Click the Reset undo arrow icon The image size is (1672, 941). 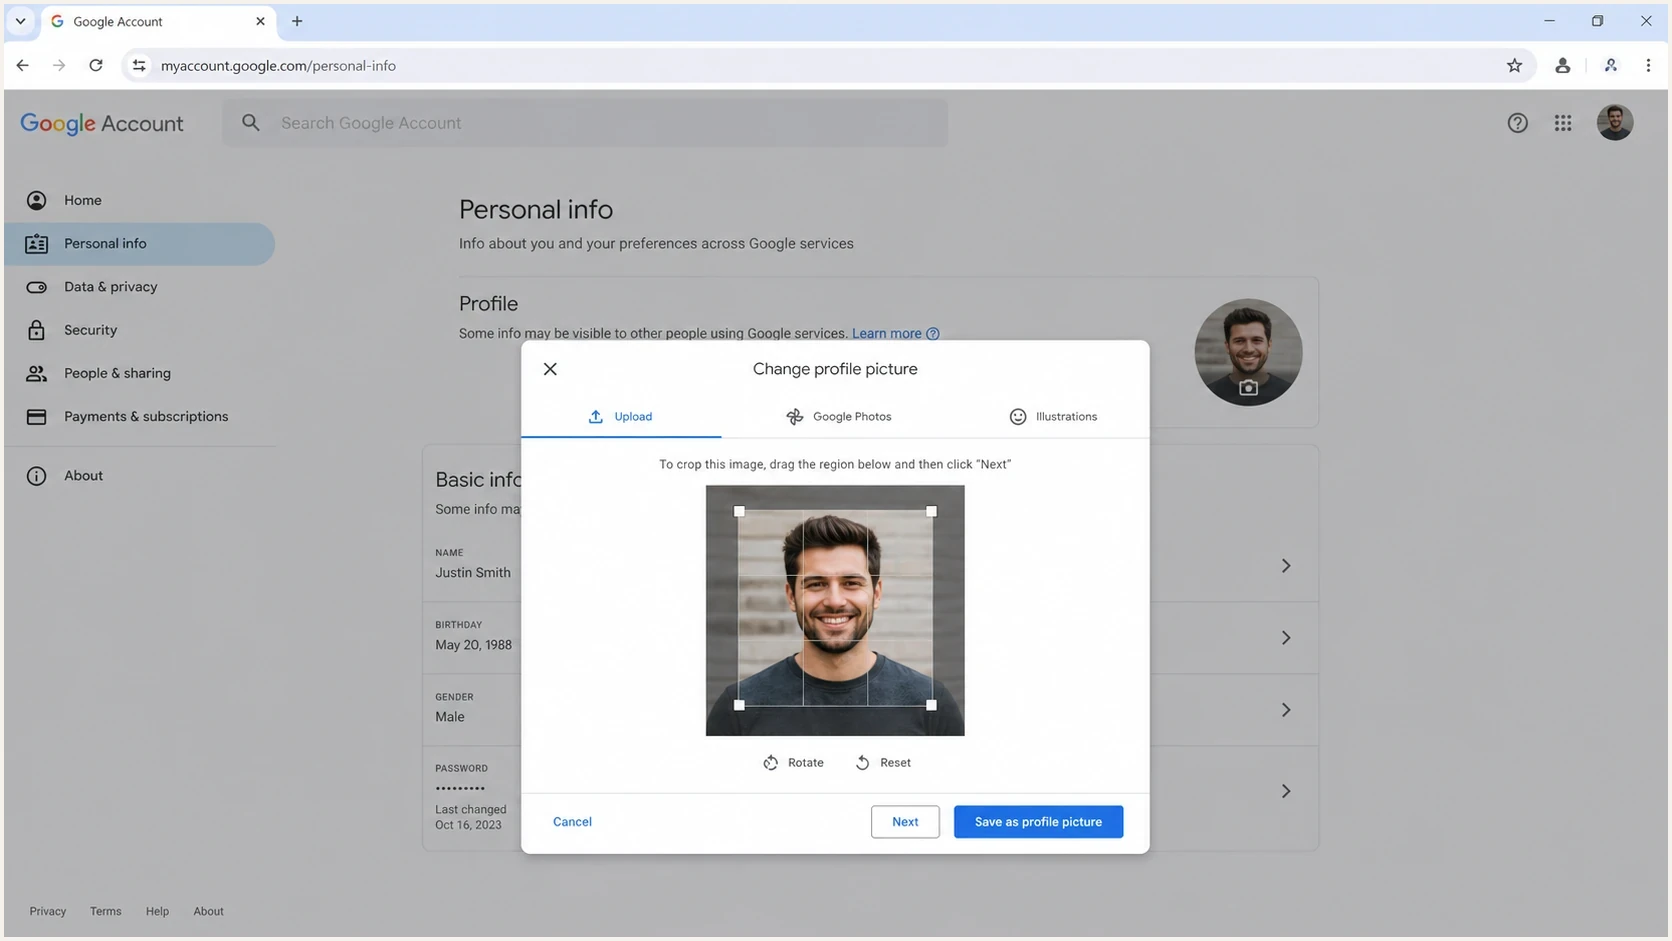coord(862,763)
